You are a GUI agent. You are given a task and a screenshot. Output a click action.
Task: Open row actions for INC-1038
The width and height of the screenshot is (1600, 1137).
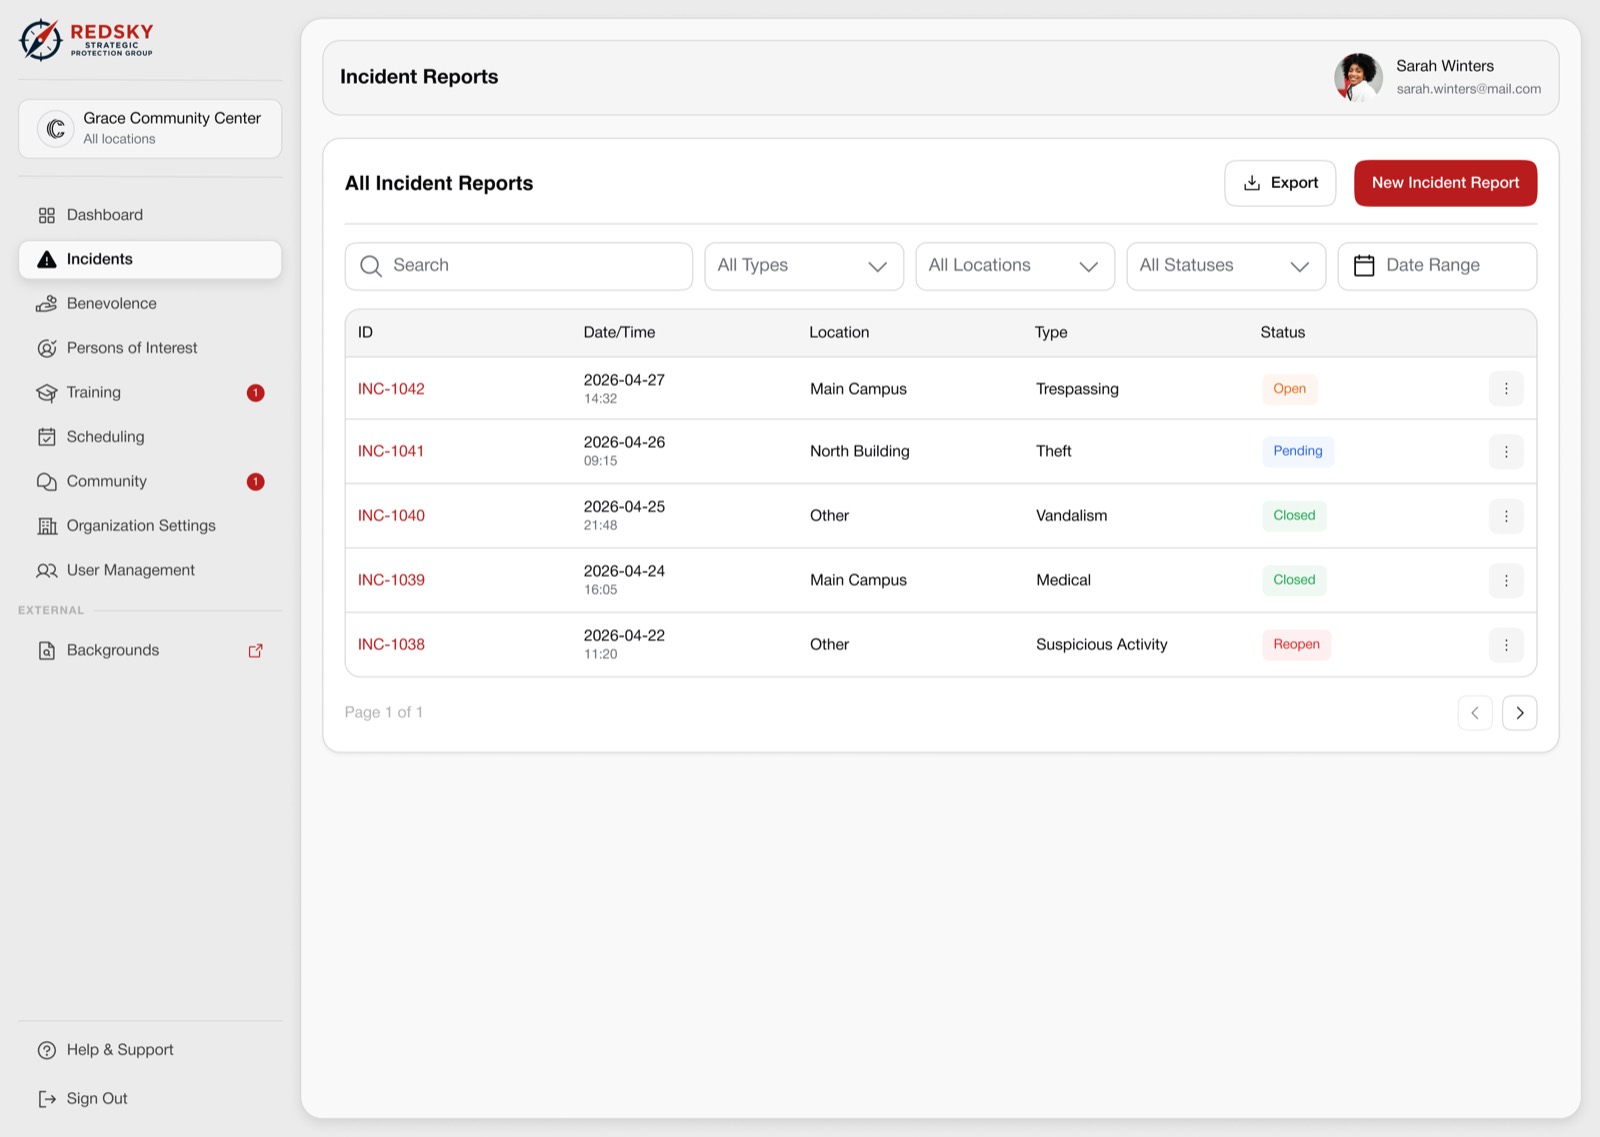(x=1506, y=645)
